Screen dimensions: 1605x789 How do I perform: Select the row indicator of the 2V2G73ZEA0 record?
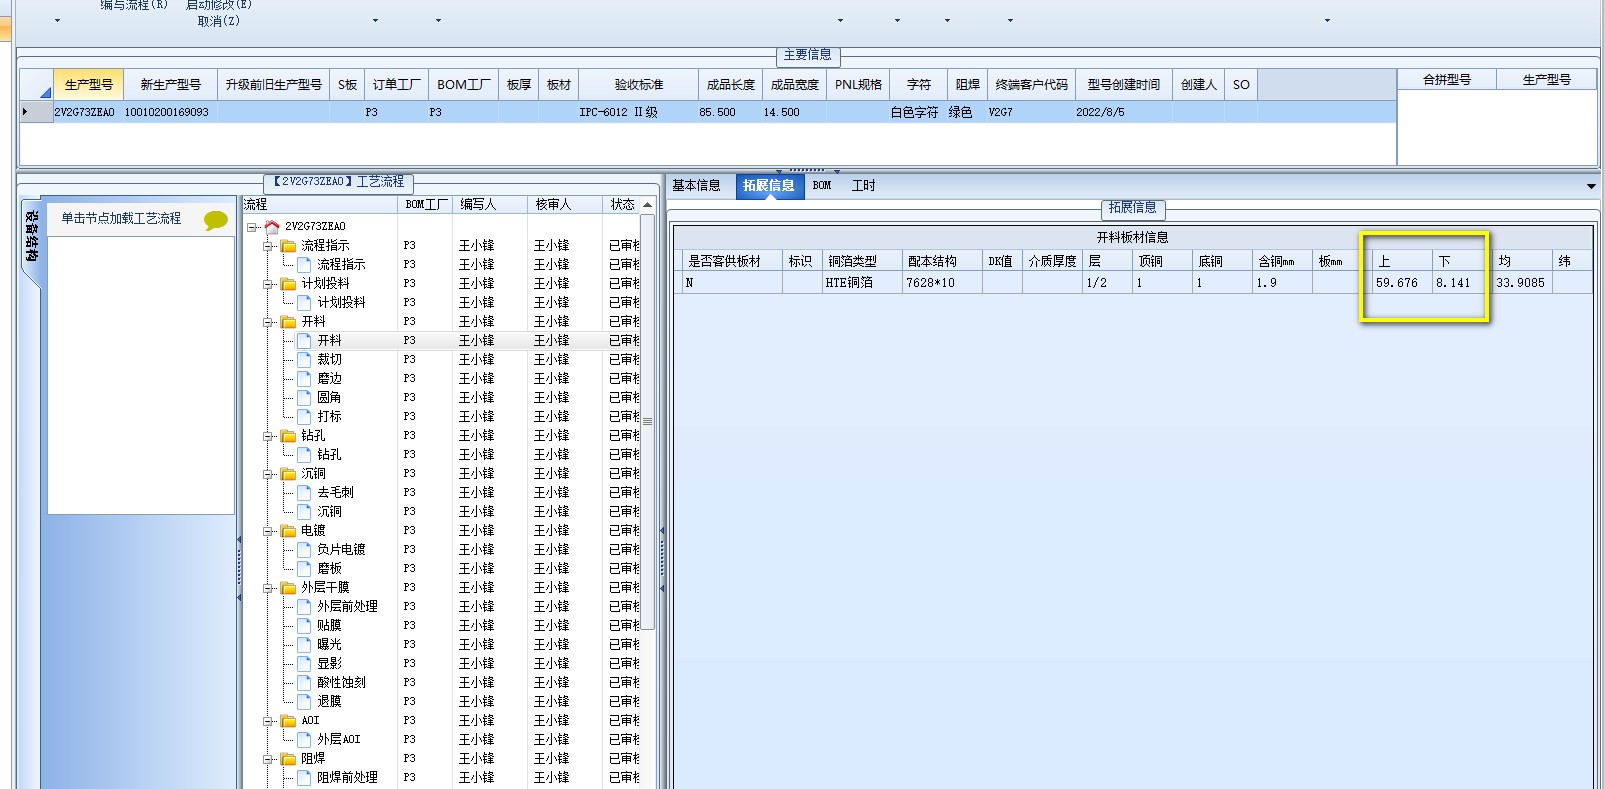(x=36, y=112)
